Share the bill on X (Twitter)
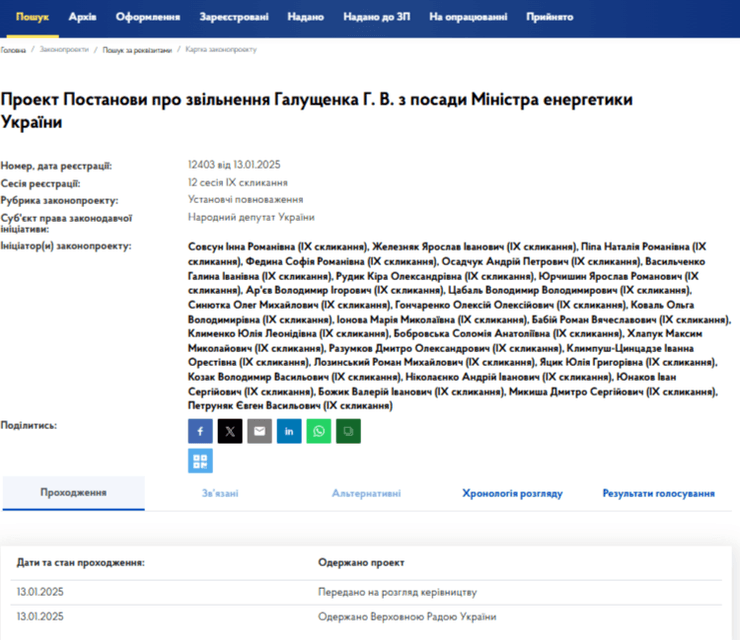Viewport: 740px width, 640px height. (230, 431)
